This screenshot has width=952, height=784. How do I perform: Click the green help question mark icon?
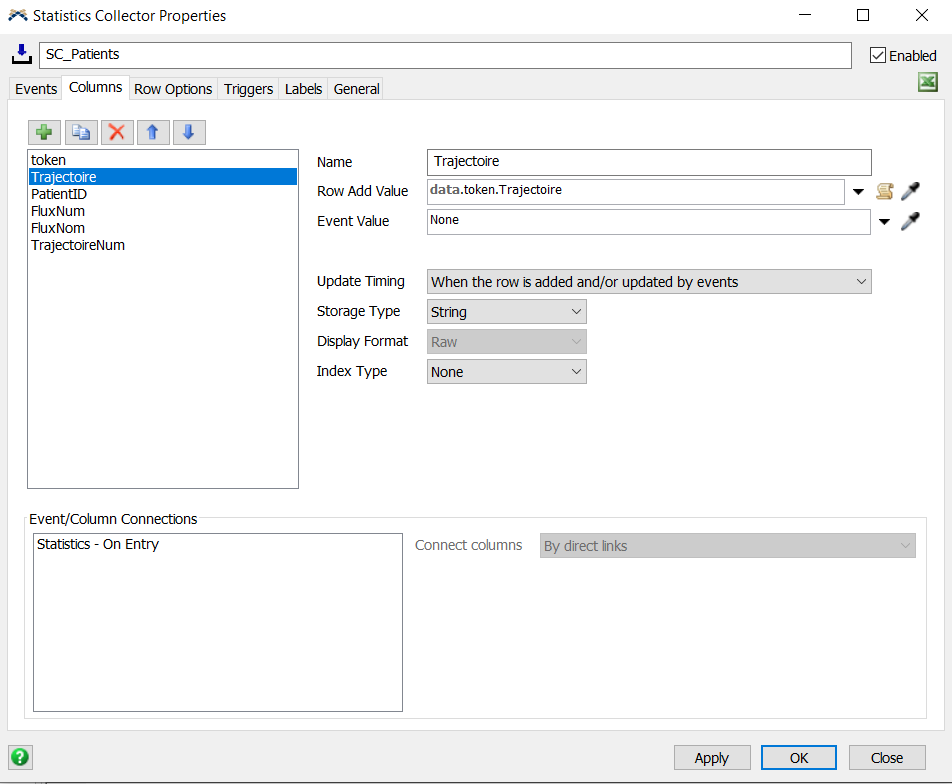click(20, 757)
